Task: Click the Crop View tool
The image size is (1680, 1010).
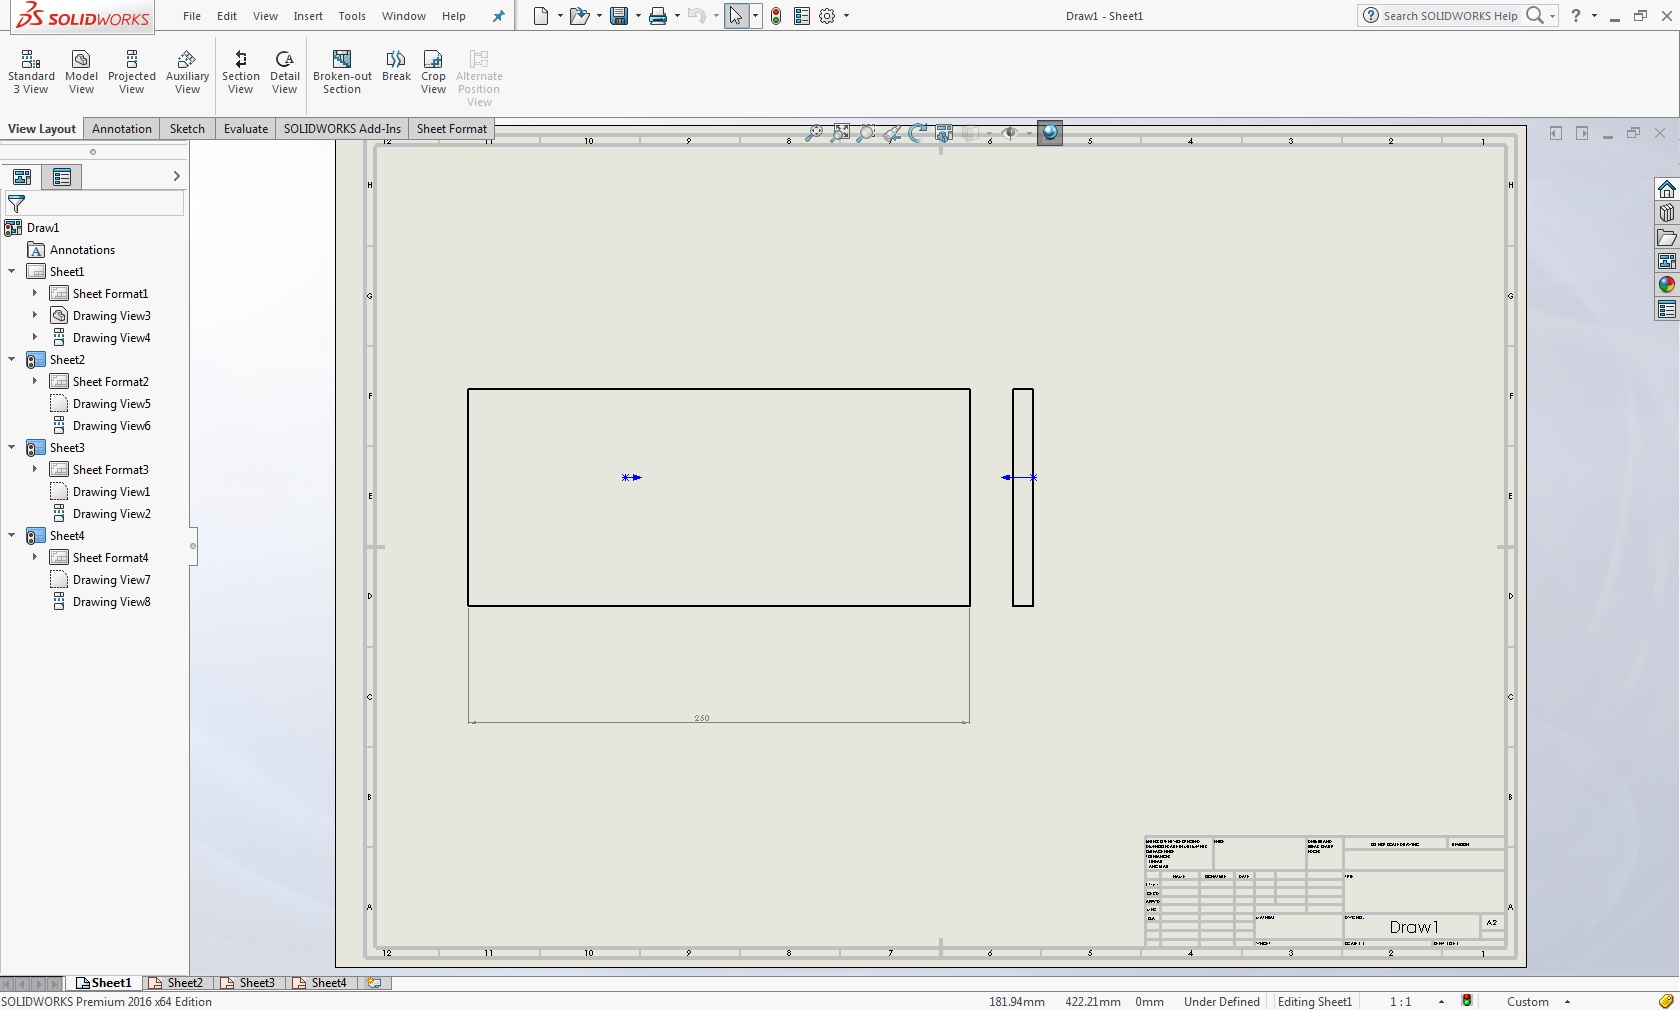Action: (433, 72)
